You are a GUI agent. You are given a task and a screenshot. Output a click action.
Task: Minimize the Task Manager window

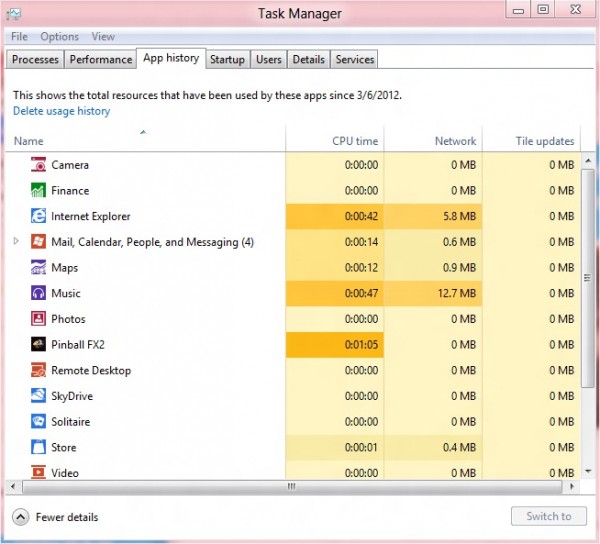518,10
